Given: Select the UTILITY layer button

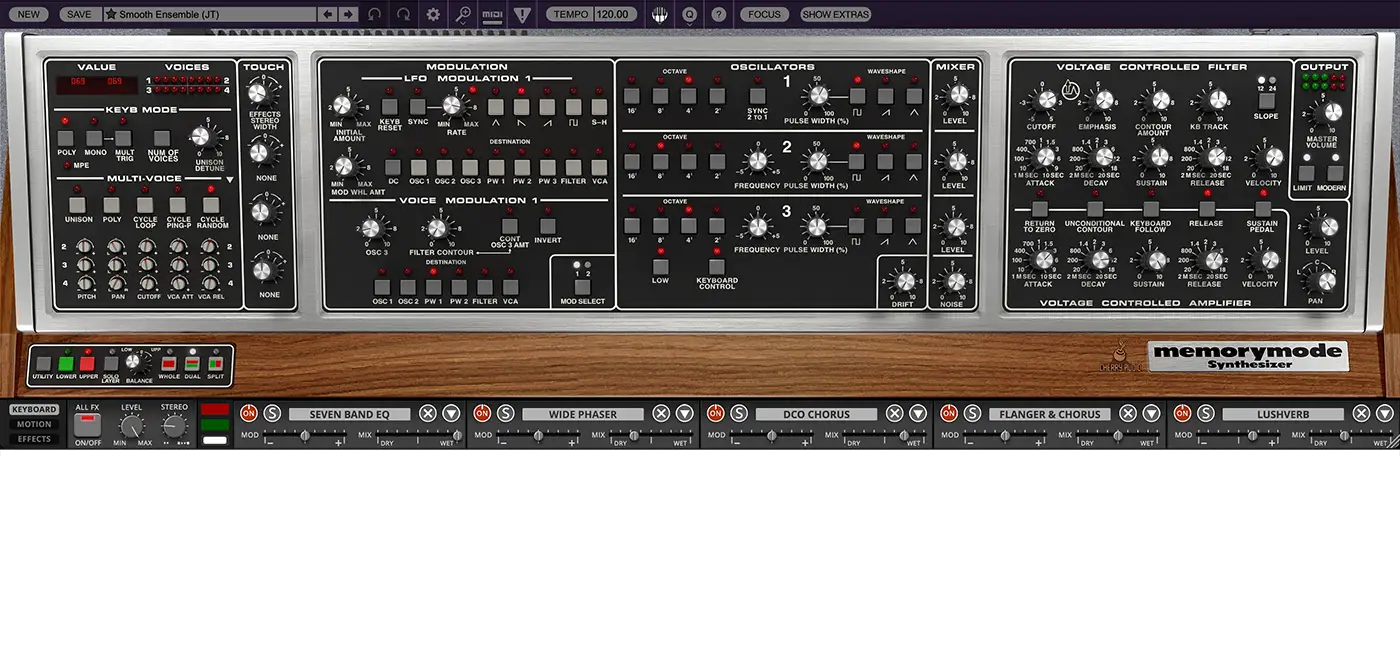Looking at the screenshot, I should click(42, 363).
